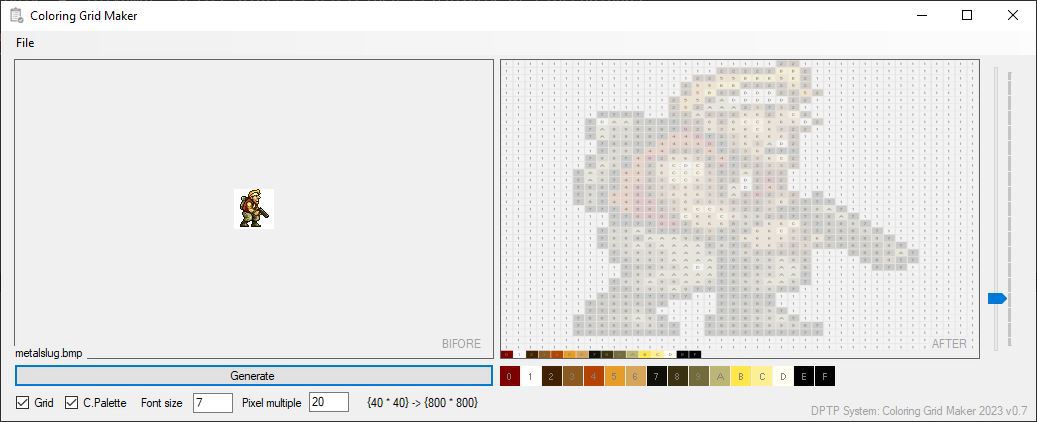This screenshot has height=422, width=1037.
Task: Click the metal slug sprite in the BIFORE panel
Action: (254, 208)
